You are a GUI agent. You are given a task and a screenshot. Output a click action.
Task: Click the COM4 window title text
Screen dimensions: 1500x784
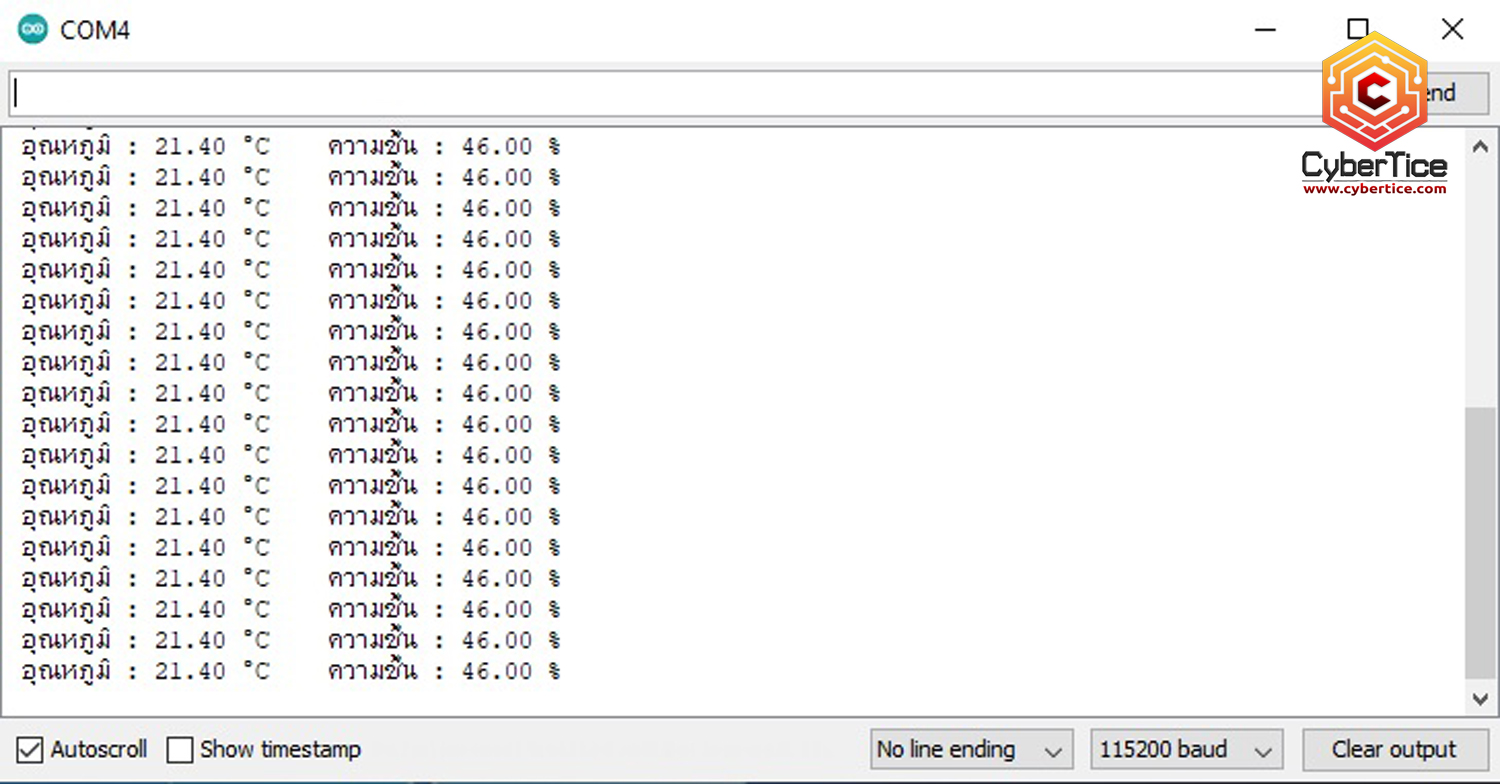tap(95, 31)
